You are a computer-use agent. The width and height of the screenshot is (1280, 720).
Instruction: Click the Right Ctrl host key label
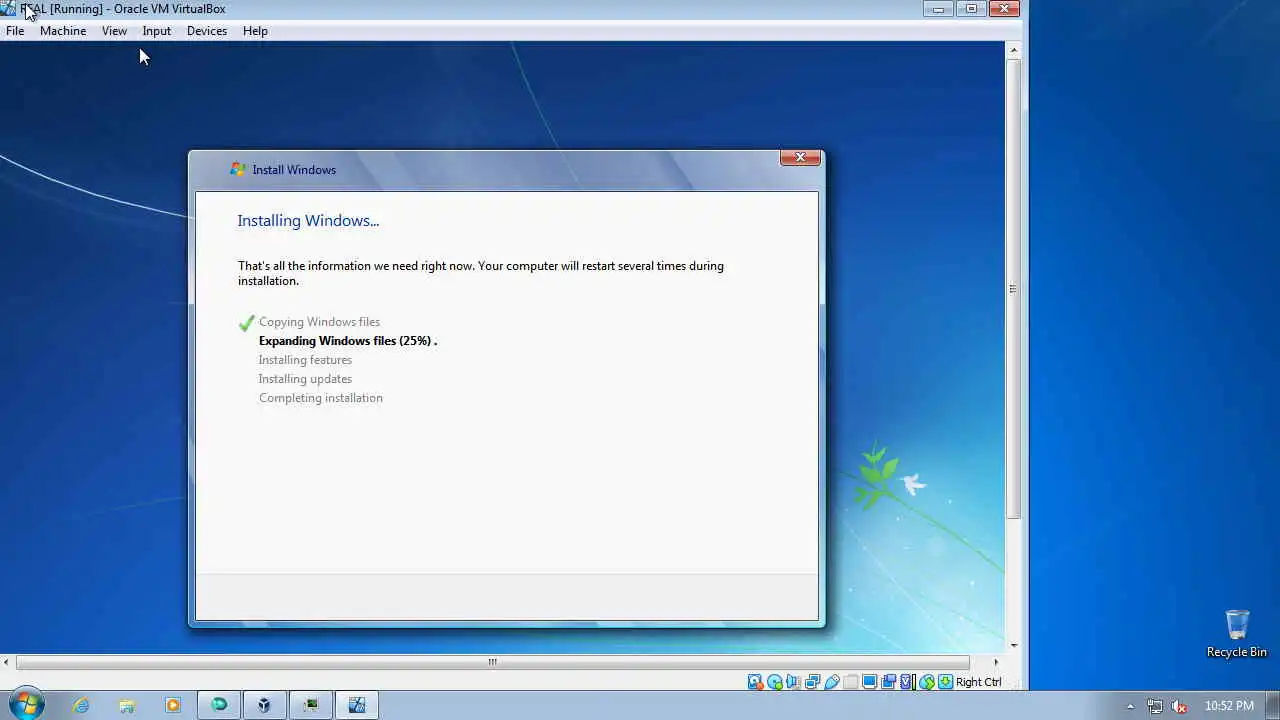coord(979,682)
